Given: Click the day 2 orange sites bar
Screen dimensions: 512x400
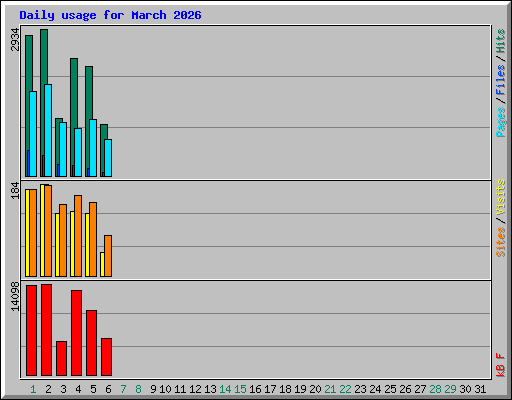Looking at the screenshot, I should click(x=48, y=231).
